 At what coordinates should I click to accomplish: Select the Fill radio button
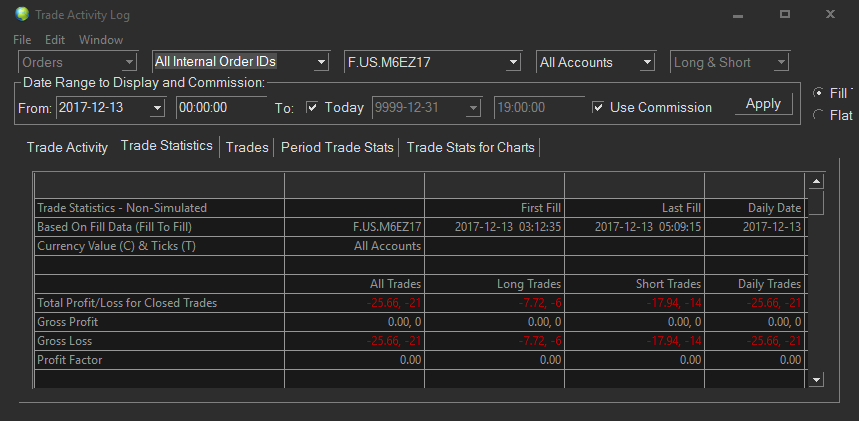[818, 93]
